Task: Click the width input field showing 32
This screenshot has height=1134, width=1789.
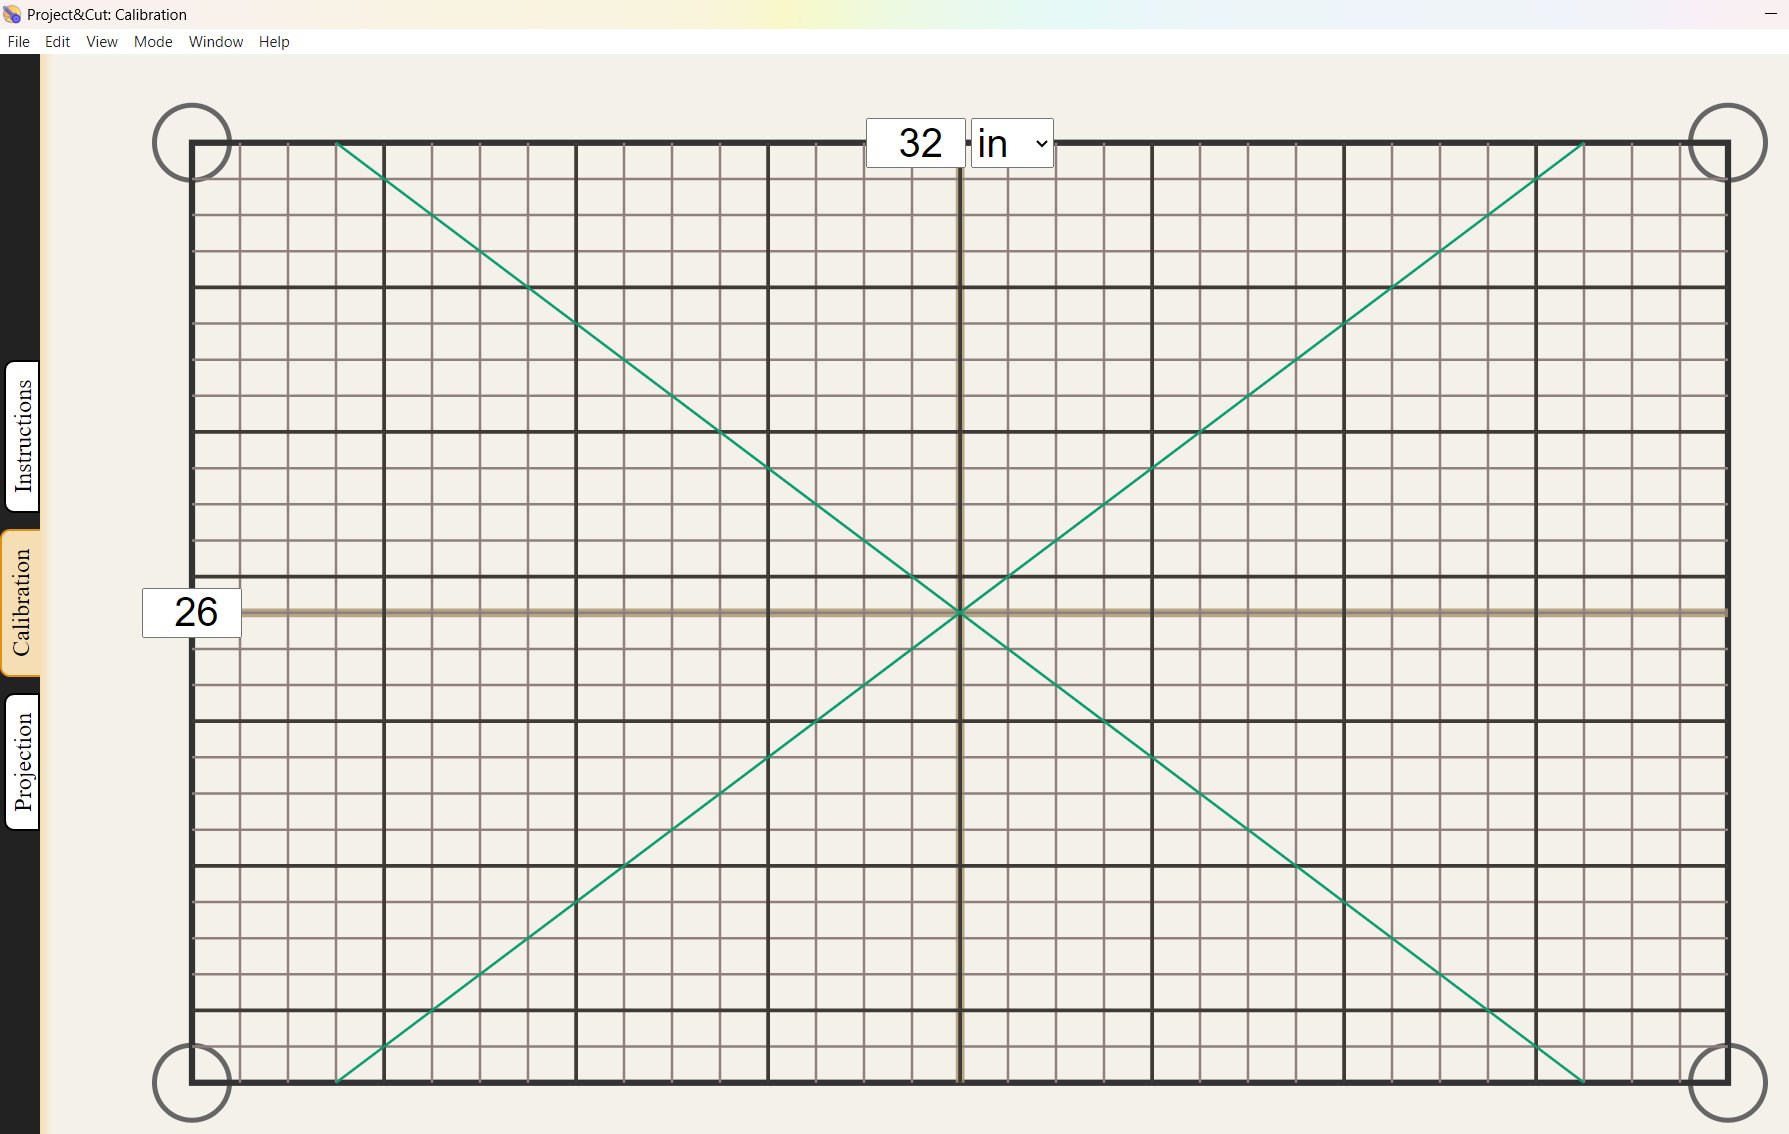Action: (914, 143)
